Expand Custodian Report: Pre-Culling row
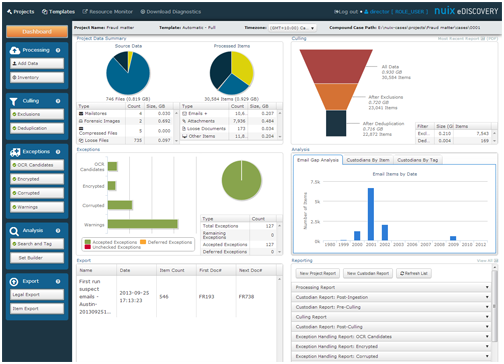This screenshot has height=364, width=504. 392,307
